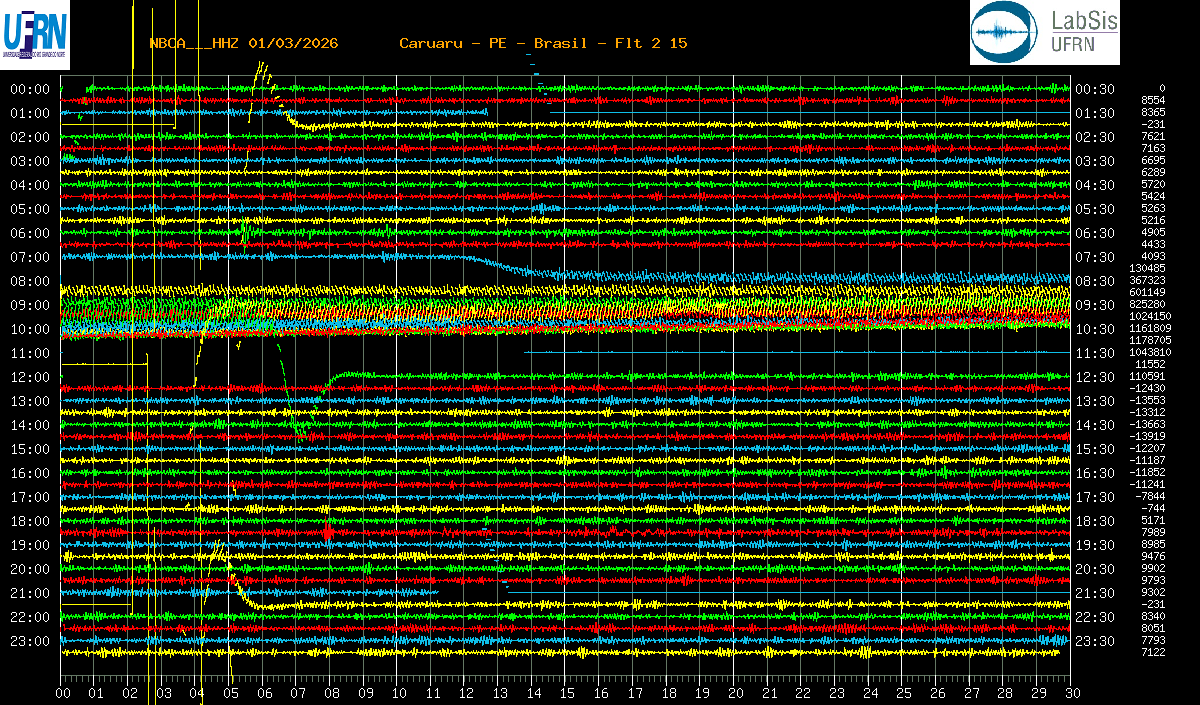Click the 23:30 label on right axis

(x=1094, y=641)
